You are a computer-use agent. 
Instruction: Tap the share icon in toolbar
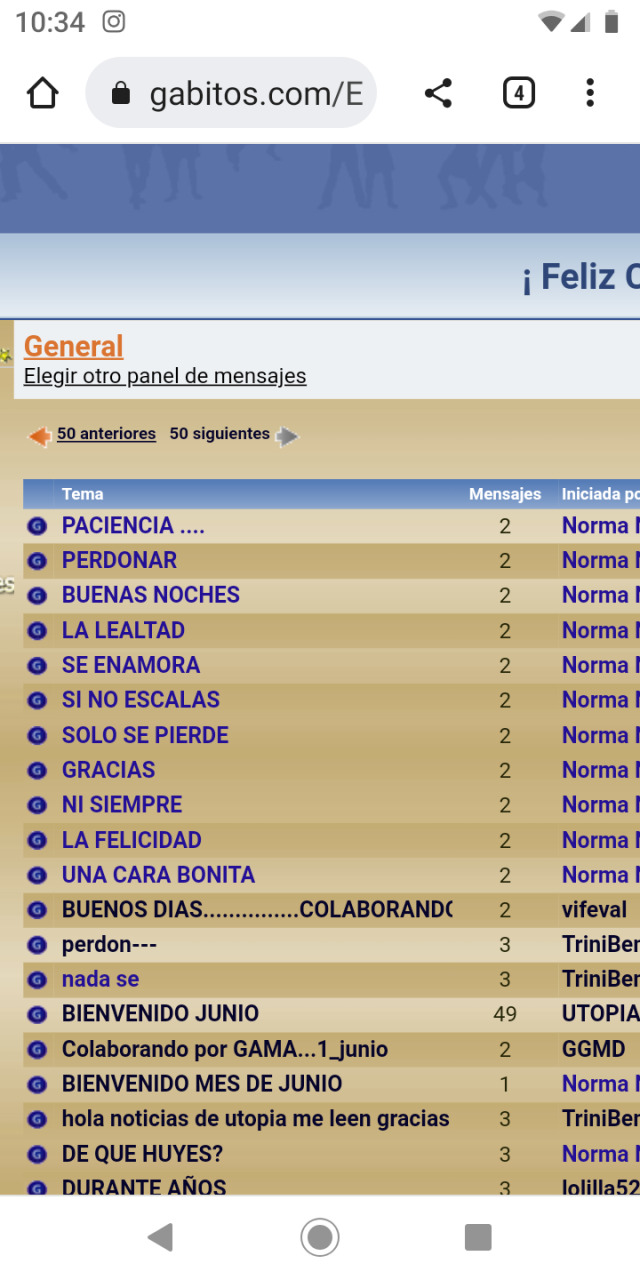[x=438, y=94]
